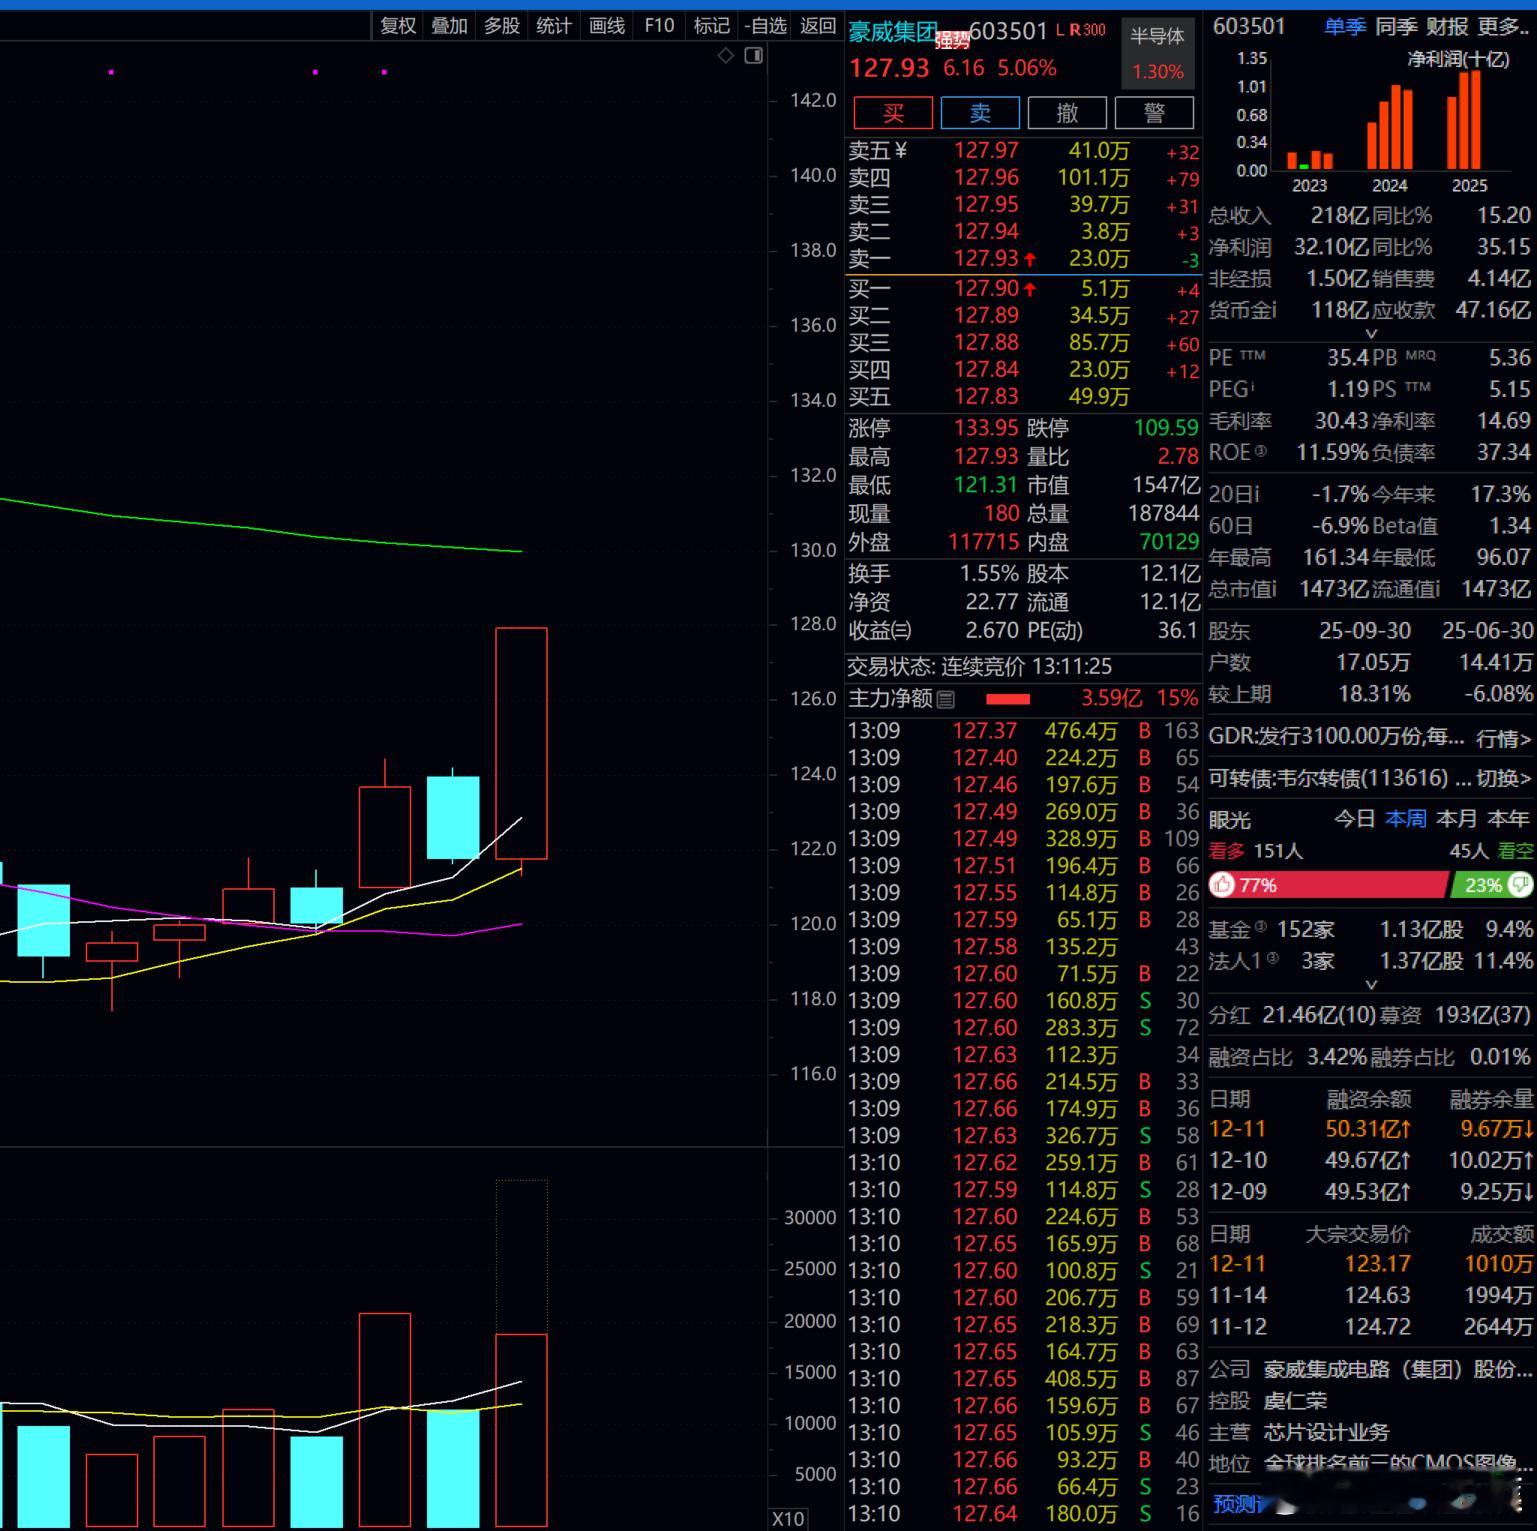This screenshot has width=1537, height=1531.
Task: Click the stock name 豪威集团
Action: [x=893, y=32]
